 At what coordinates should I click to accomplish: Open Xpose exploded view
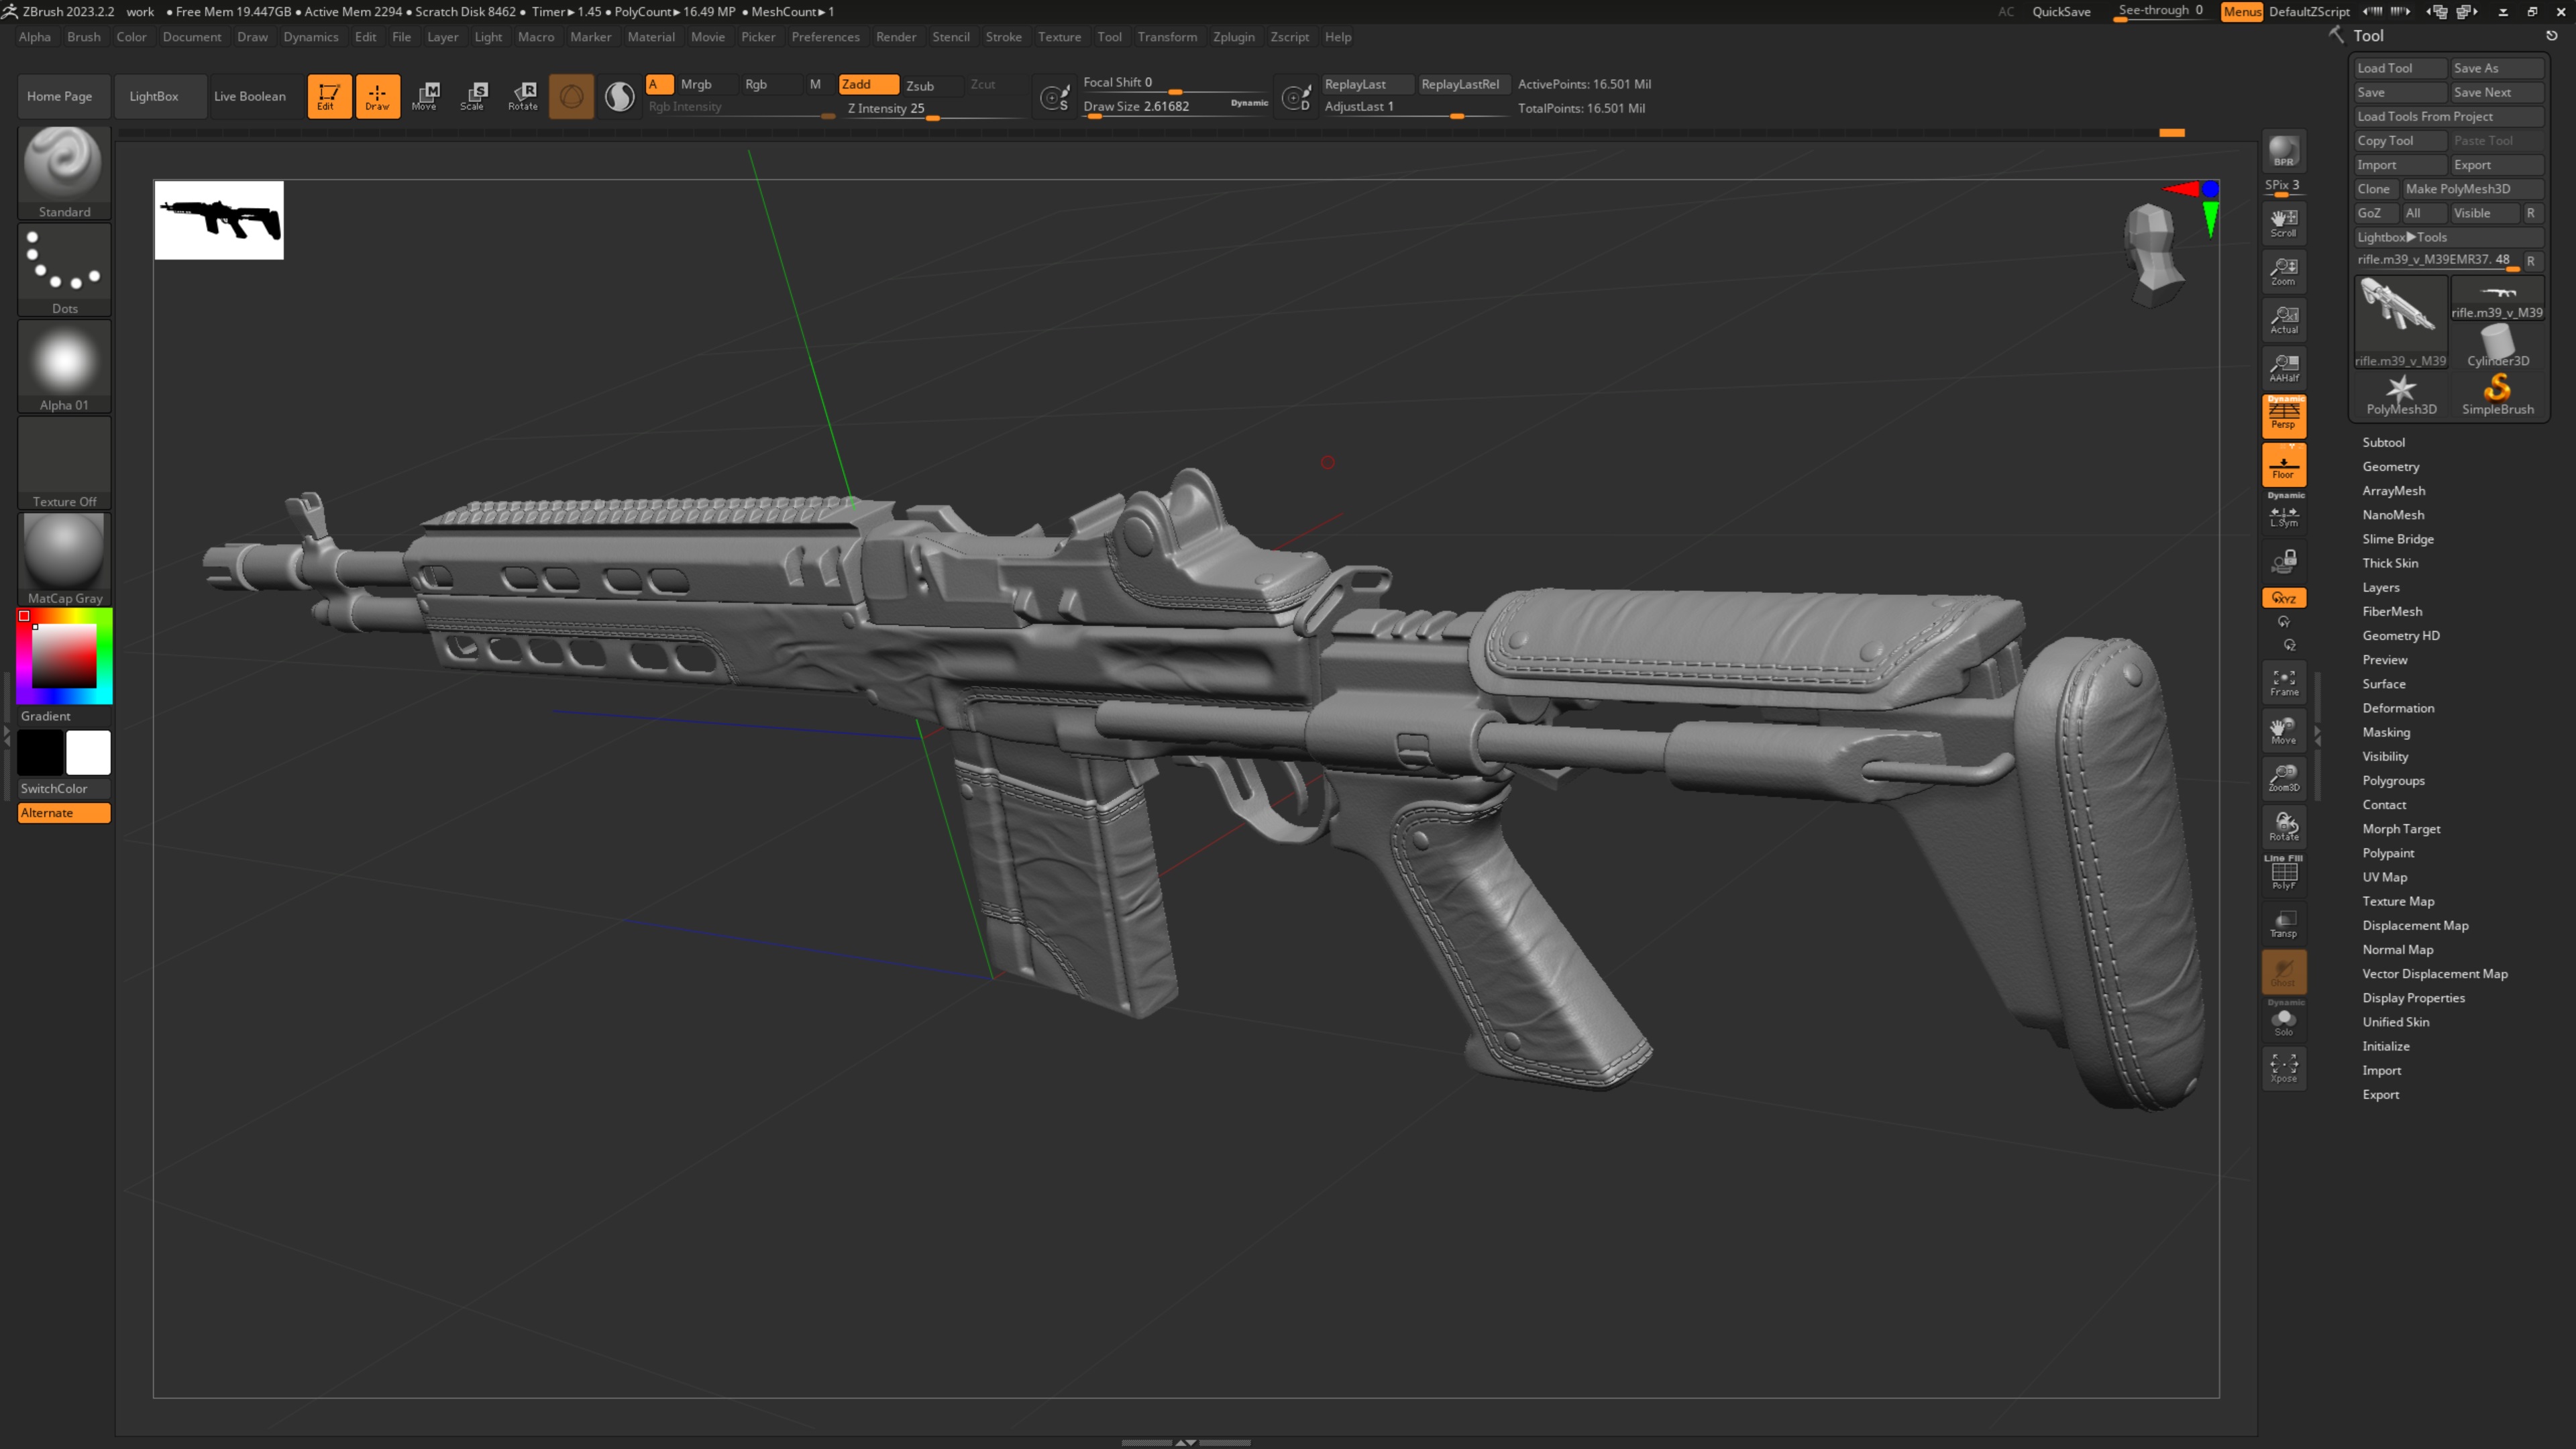click(x=2284, y=1068)
